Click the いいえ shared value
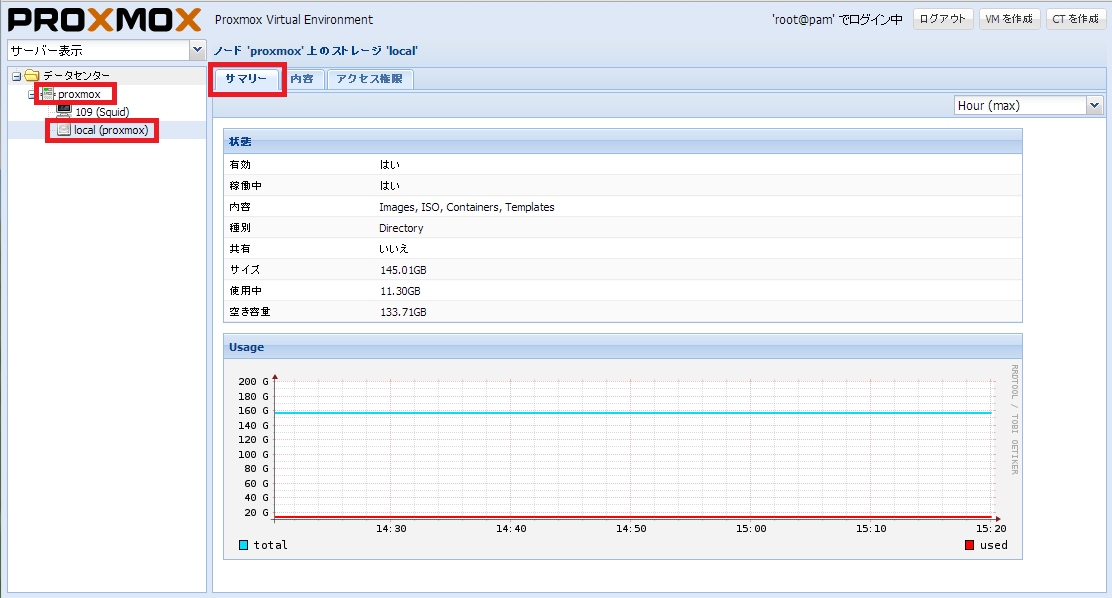The height and width of the screenshot is (598, 1112). [394, 249]
